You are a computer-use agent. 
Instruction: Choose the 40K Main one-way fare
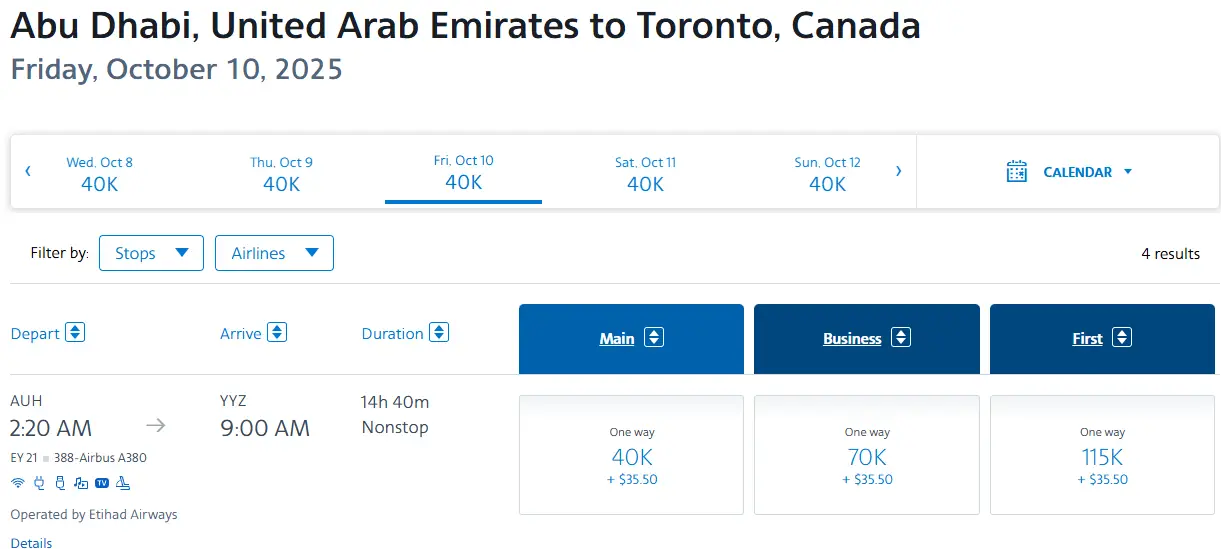tap(631, 455)
